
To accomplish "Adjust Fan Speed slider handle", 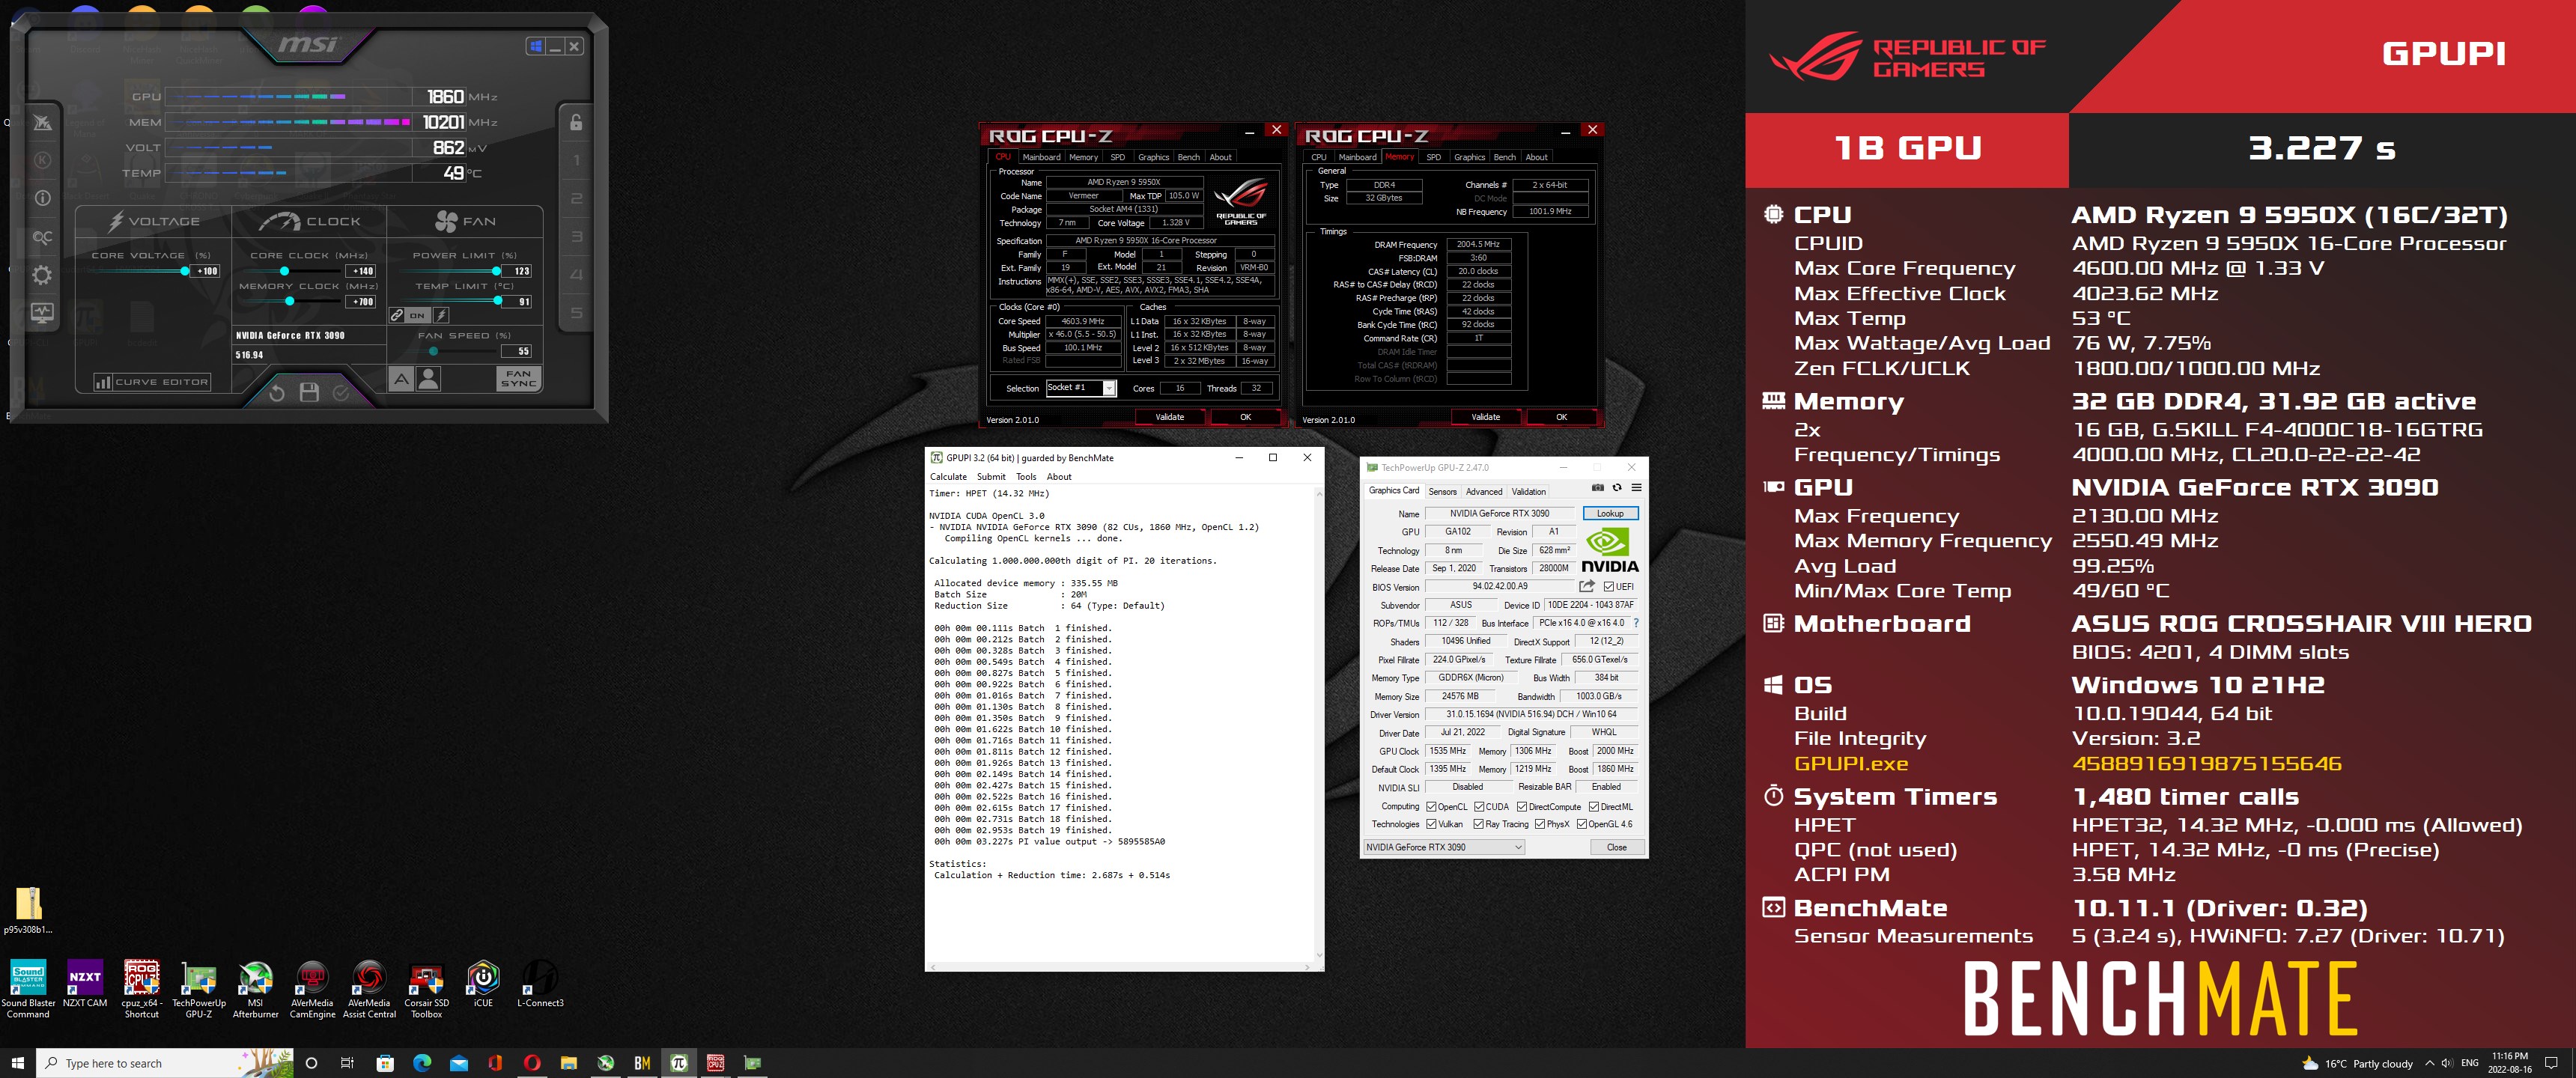I will [433, 351].
